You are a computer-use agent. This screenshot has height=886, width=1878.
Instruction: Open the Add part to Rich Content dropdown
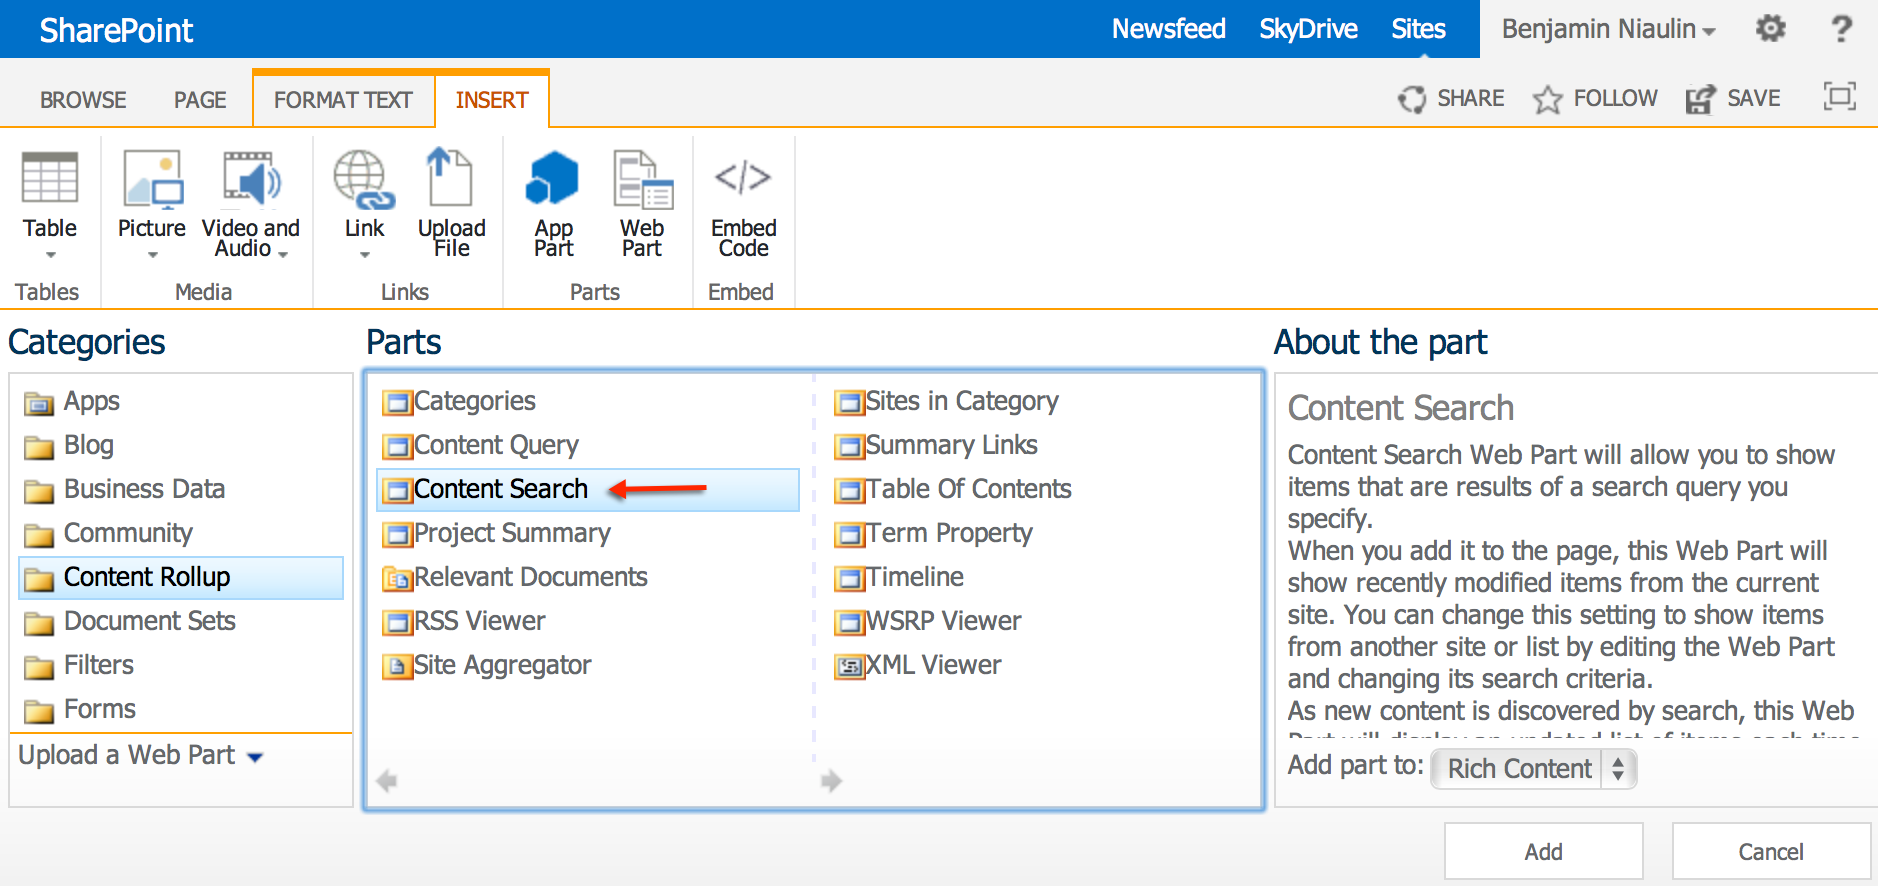[x=1533, y=768]
